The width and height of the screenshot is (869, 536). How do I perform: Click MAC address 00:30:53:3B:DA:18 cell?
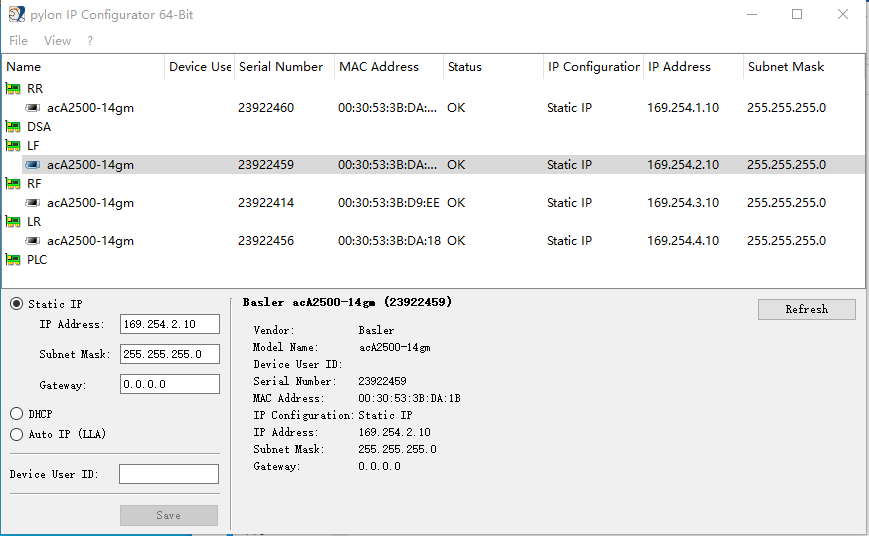pyautogui.click(x=389, y=241)
